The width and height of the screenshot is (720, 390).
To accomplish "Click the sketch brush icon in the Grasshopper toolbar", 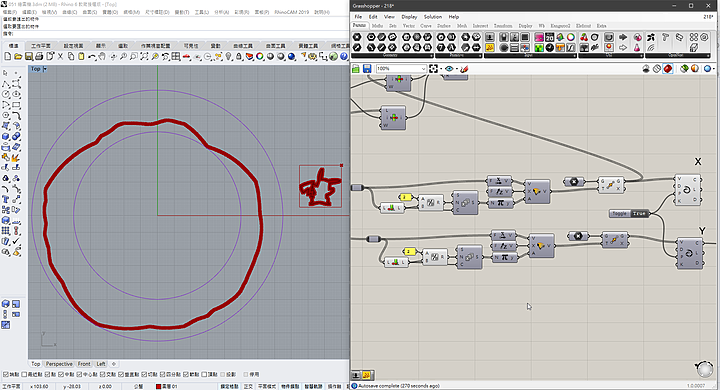I will coord(464,69).
